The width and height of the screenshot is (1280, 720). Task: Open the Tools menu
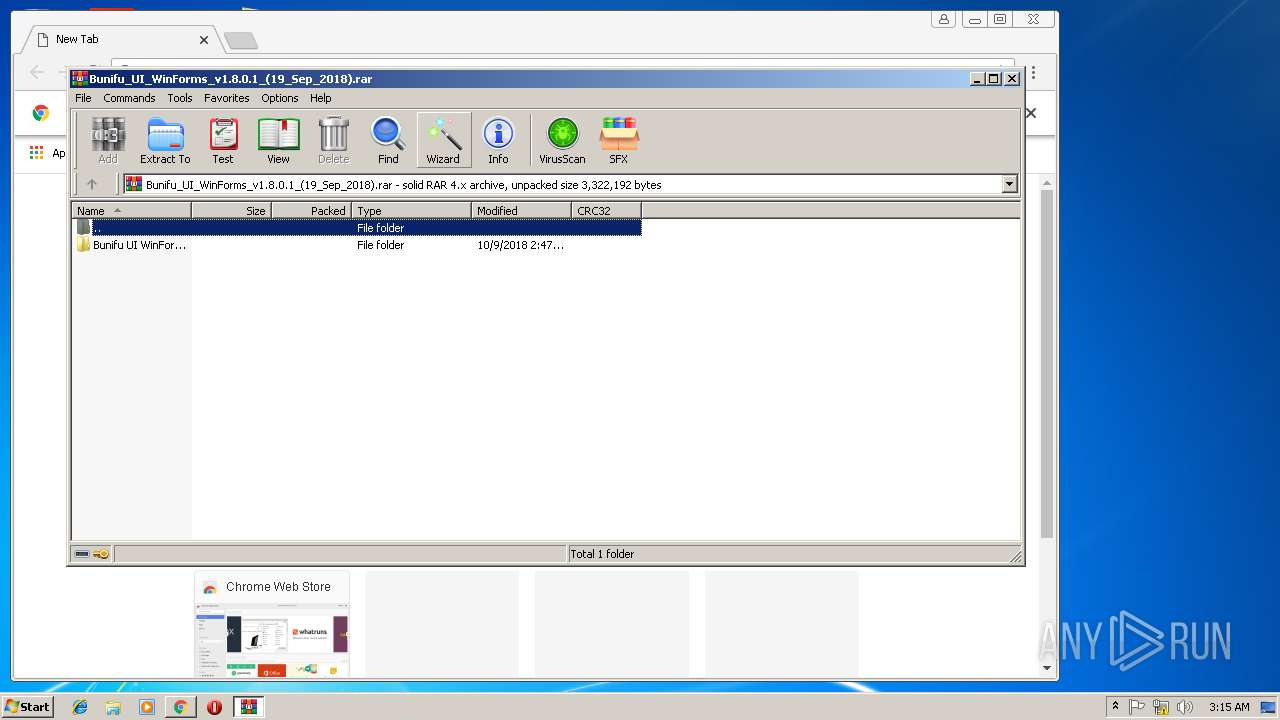(x=180, y=98)
